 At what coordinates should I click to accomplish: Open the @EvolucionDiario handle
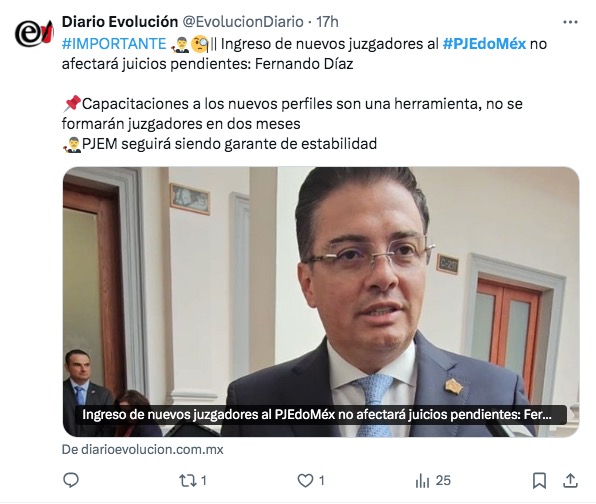(x=243, y=22)
